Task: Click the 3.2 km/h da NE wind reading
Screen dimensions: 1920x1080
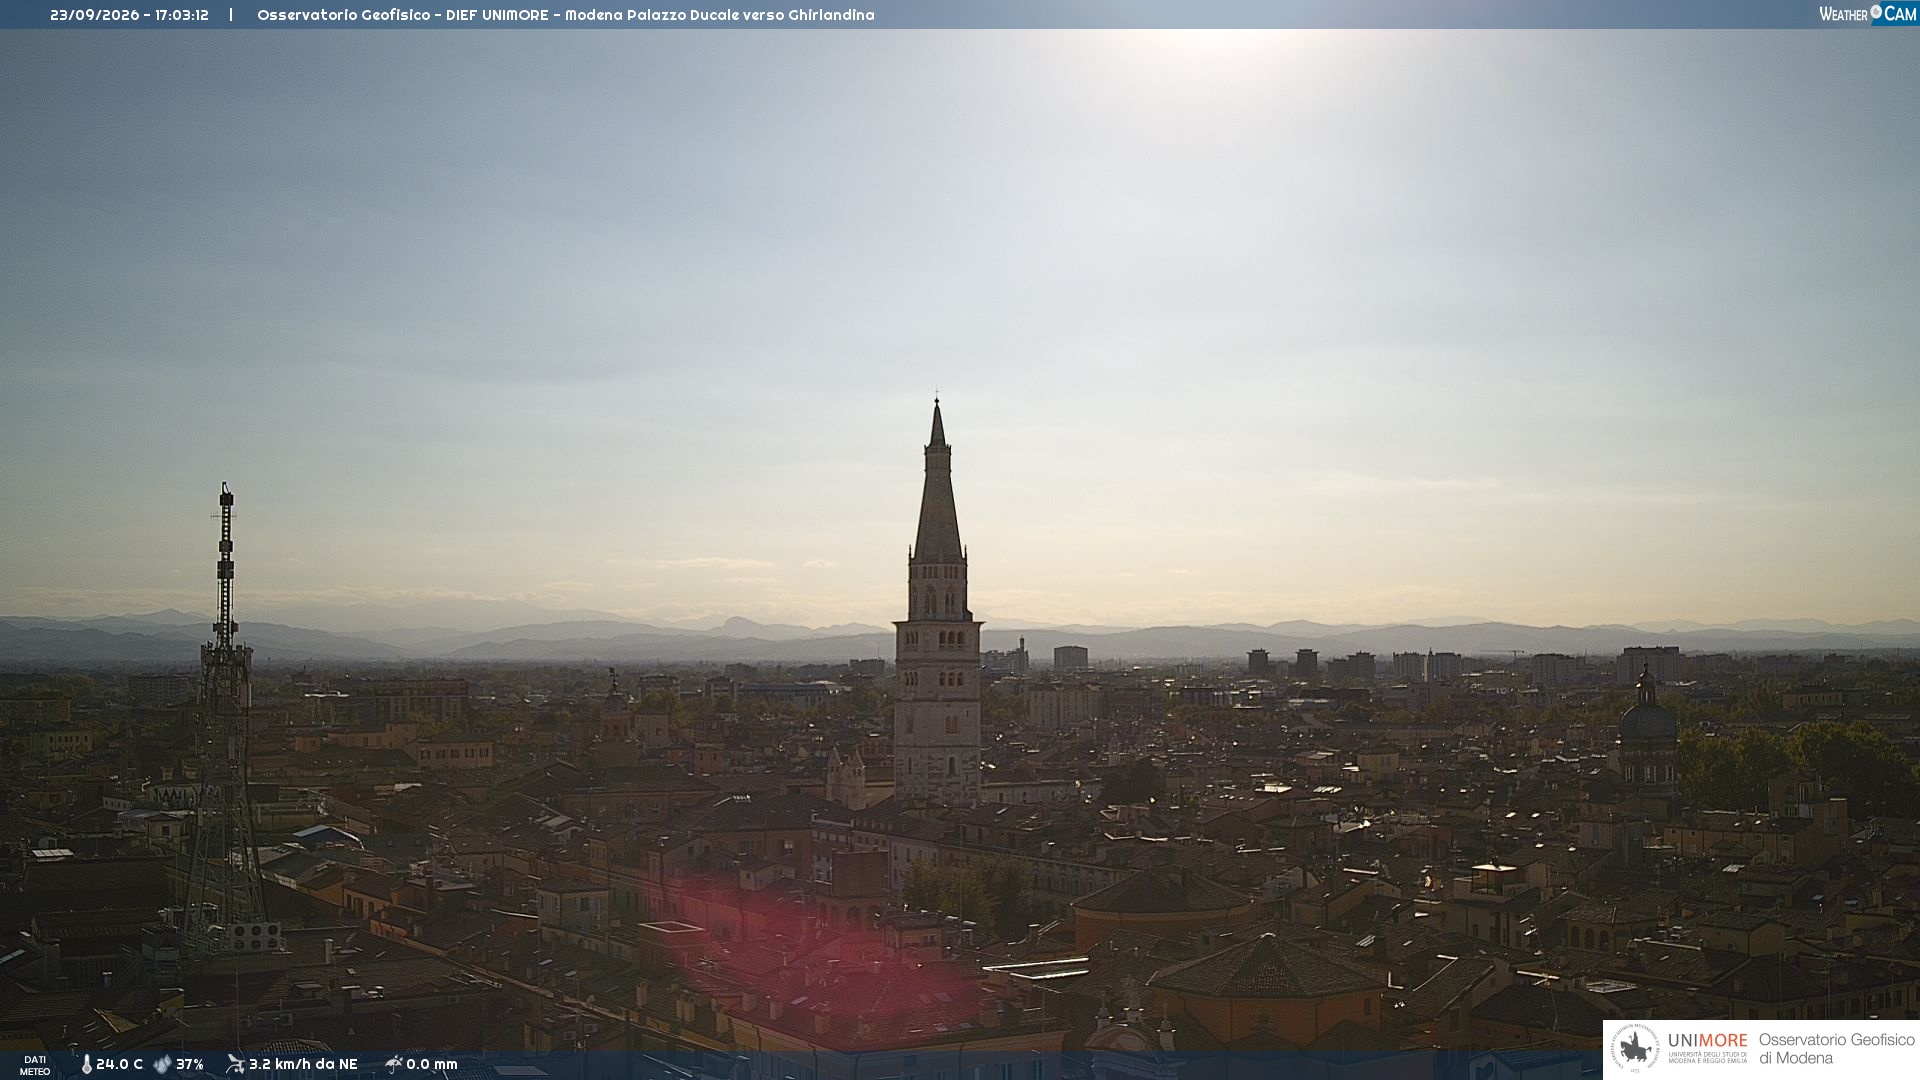Action: coord(303,1064)
